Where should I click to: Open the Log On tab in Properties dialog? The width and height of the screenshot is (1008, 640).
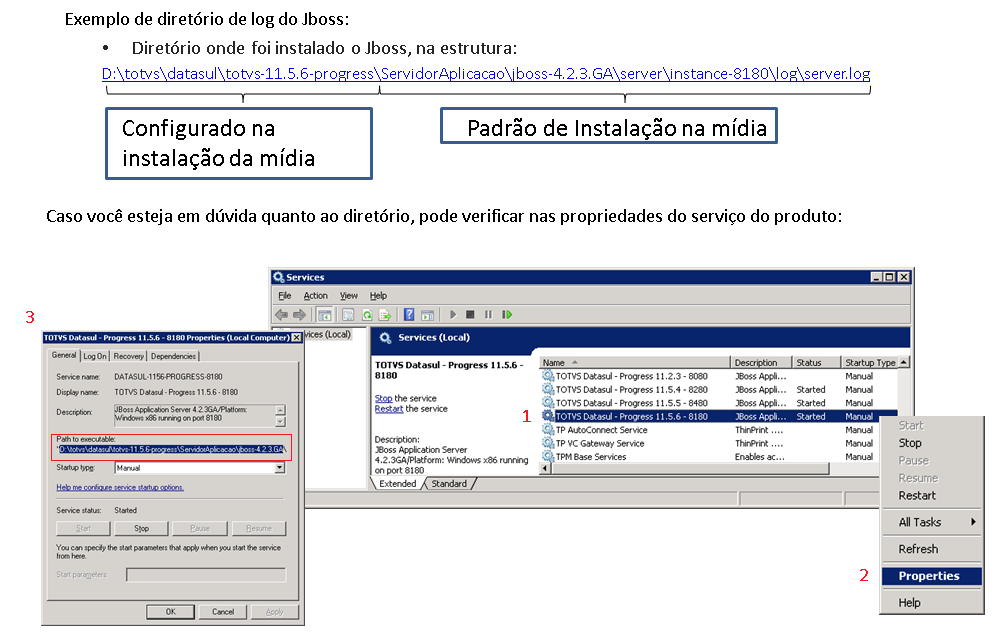[x=95, y=356]
